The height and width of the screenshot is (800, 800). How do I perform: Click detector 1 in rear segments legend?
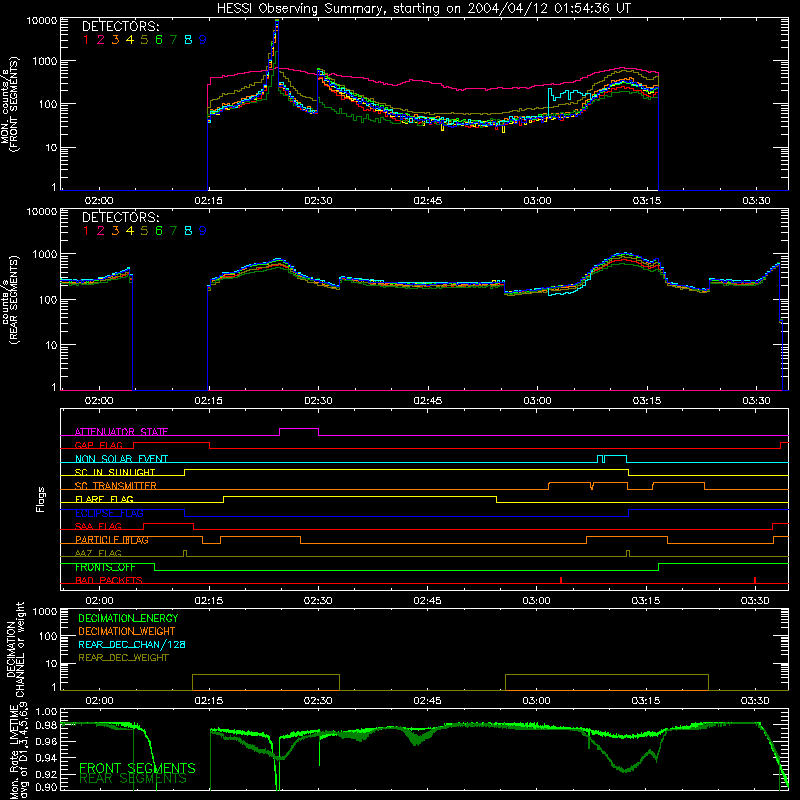coord(86,231)
